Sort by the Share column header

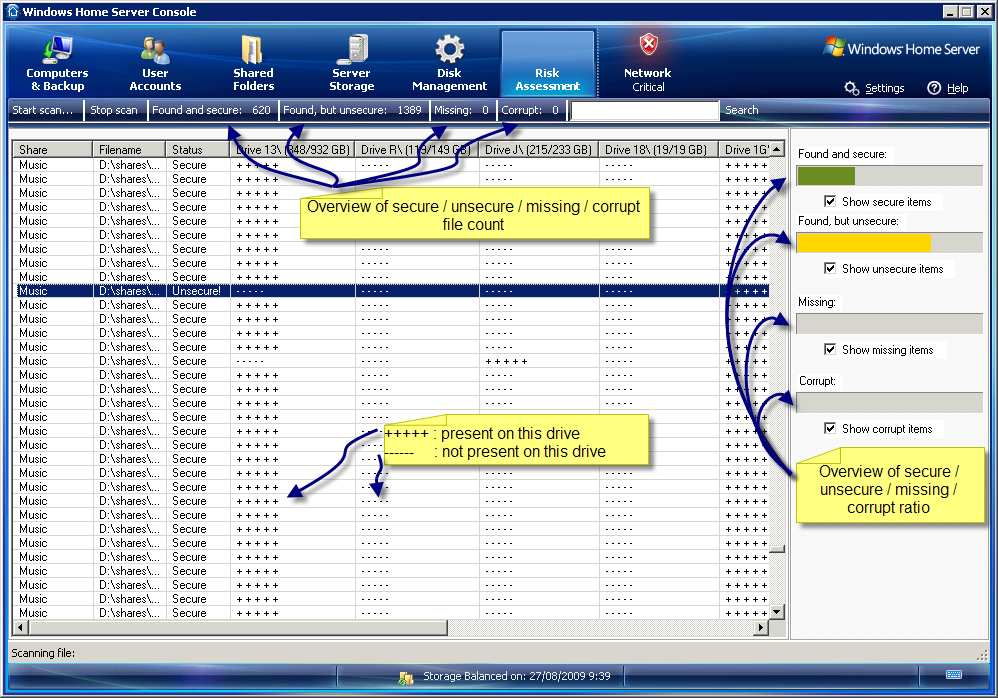click(x=53, y=150)
